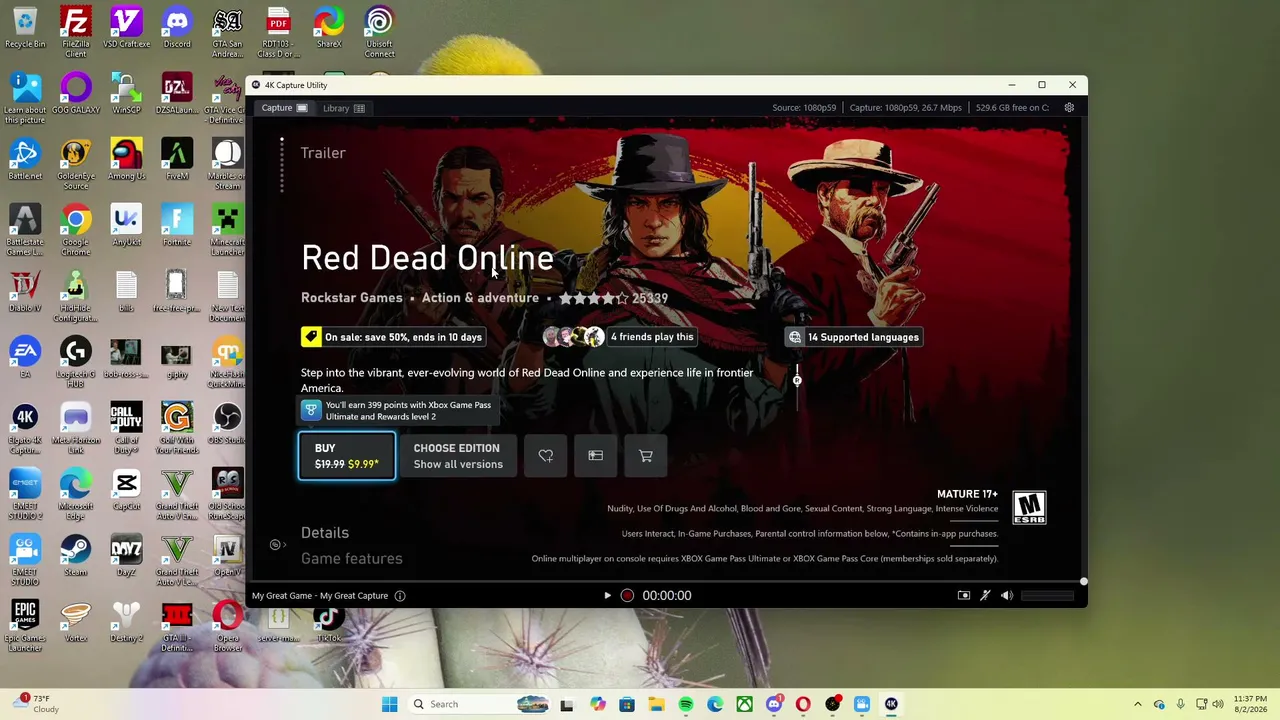1280x720 pixels.
Task: Select the CapCut desktop shortcut
Action: [126, 490]
